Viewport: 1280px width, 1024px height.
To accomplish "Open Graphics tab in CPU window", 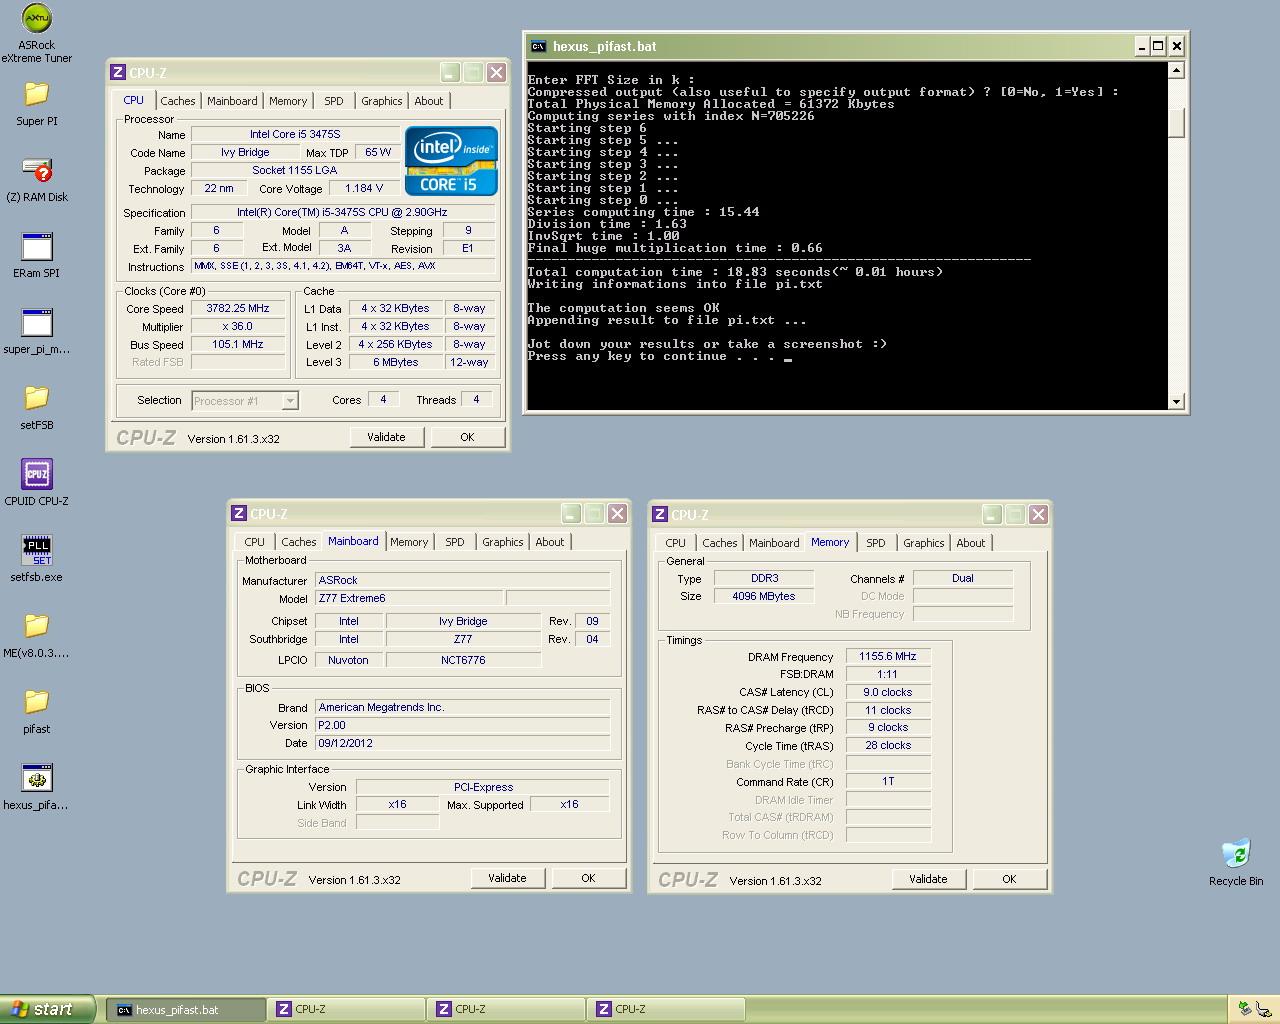I will [x=382, y=101].
